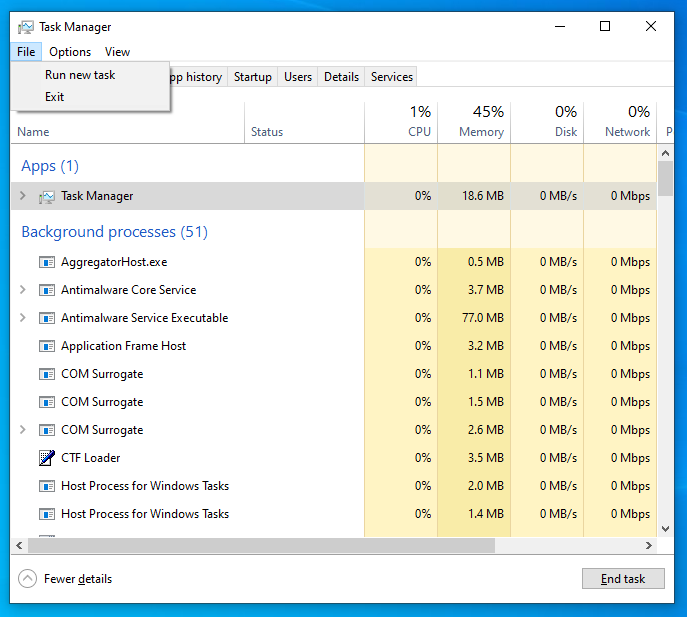This screenshot has height=617, width=687.
Task: Expand Antimalware Service Executable row
Action: coord(23,318)
